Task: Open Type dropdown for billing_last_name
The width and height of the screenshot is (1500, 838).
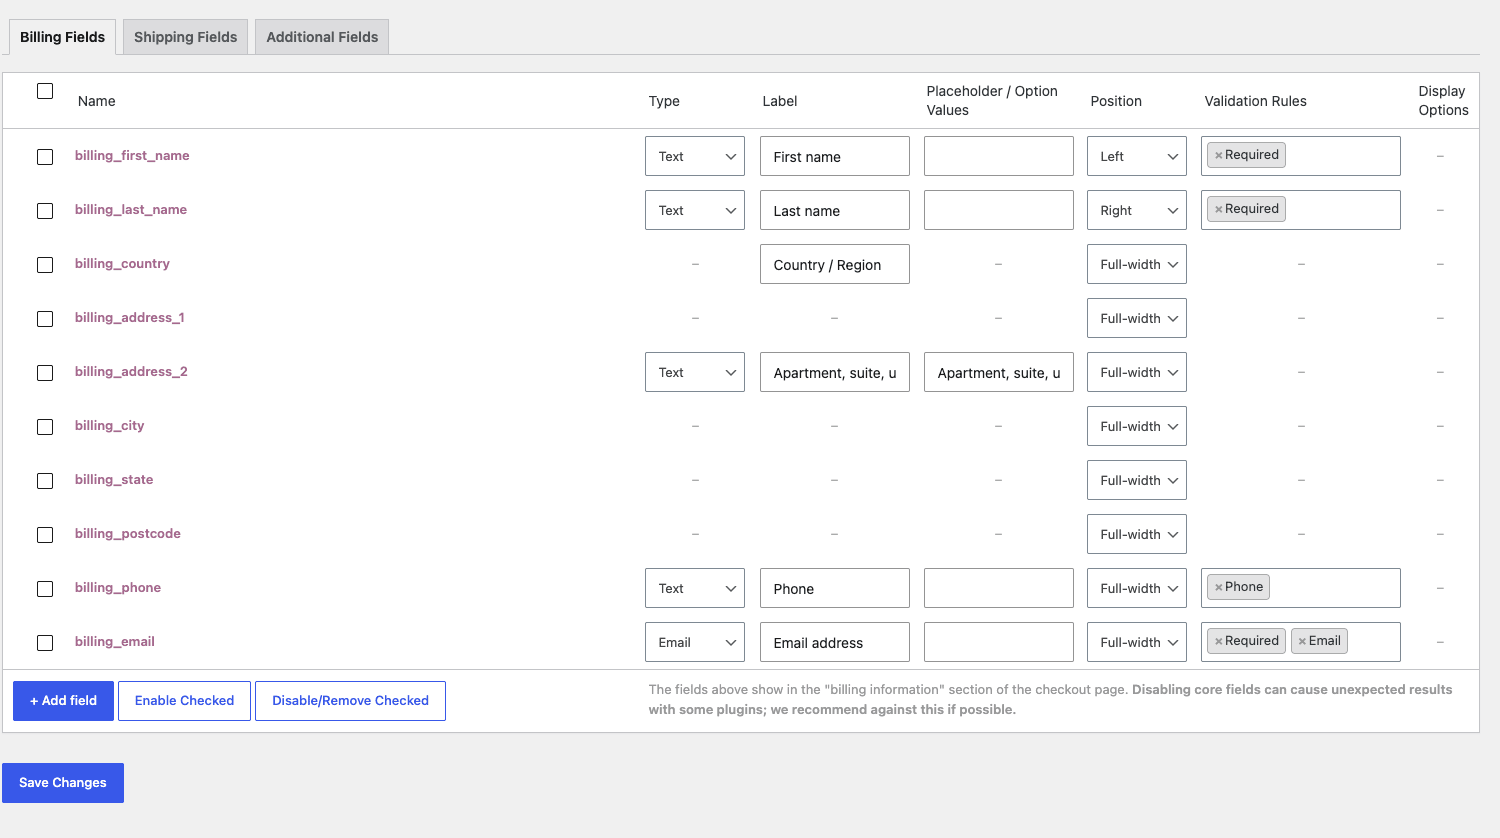Action: click(695, 210)
